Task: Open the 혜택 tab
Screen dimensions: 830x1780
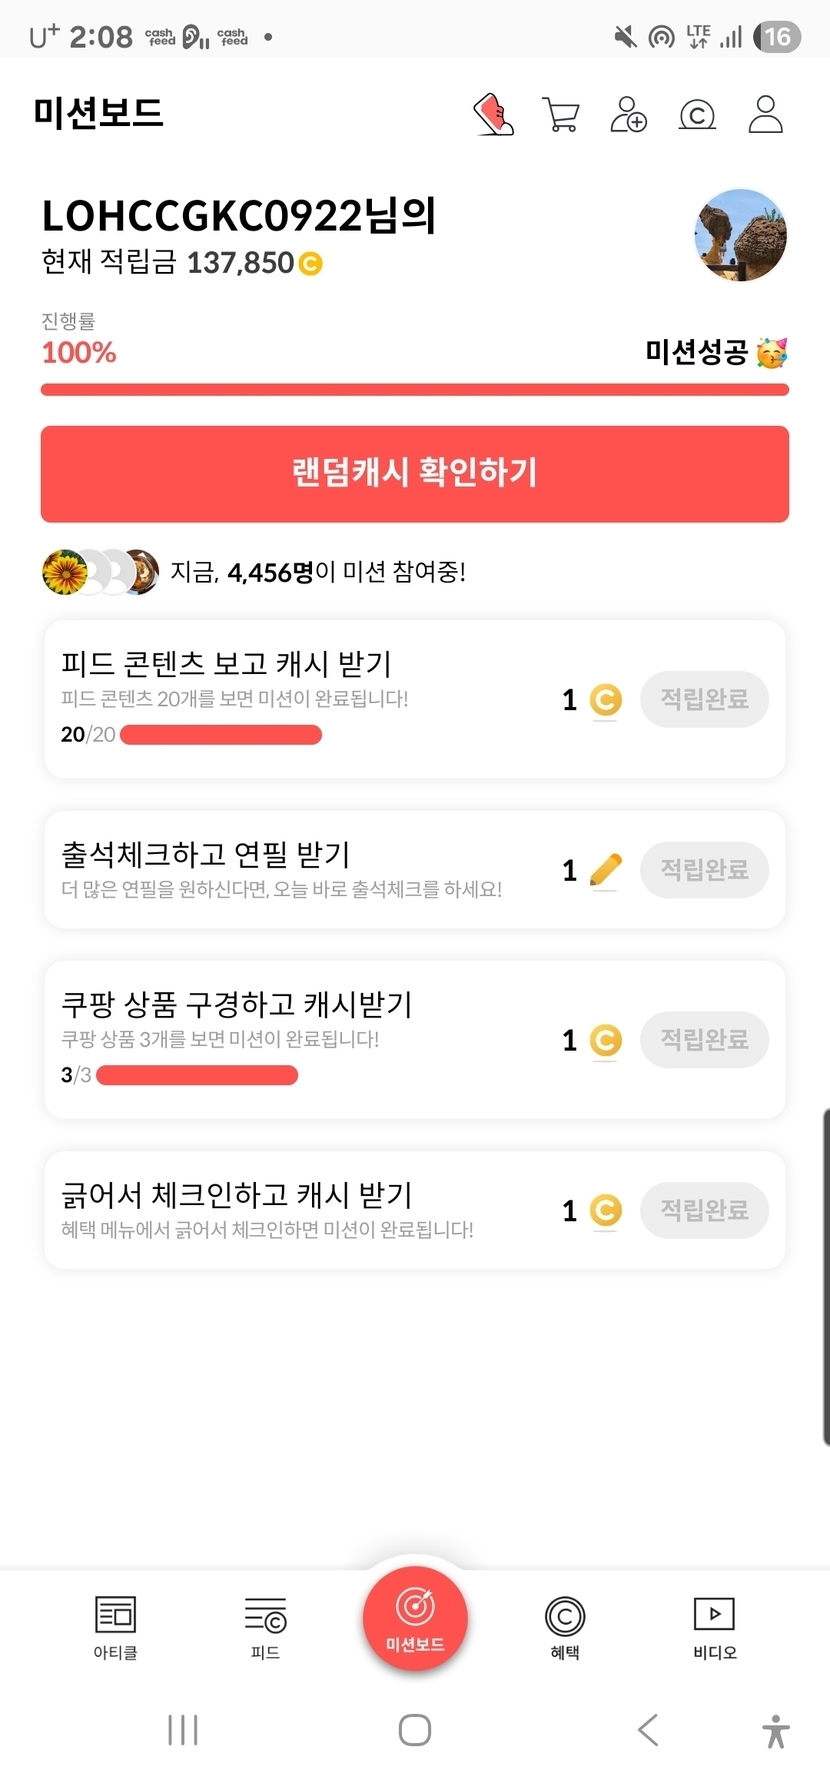Action: 565,1627
